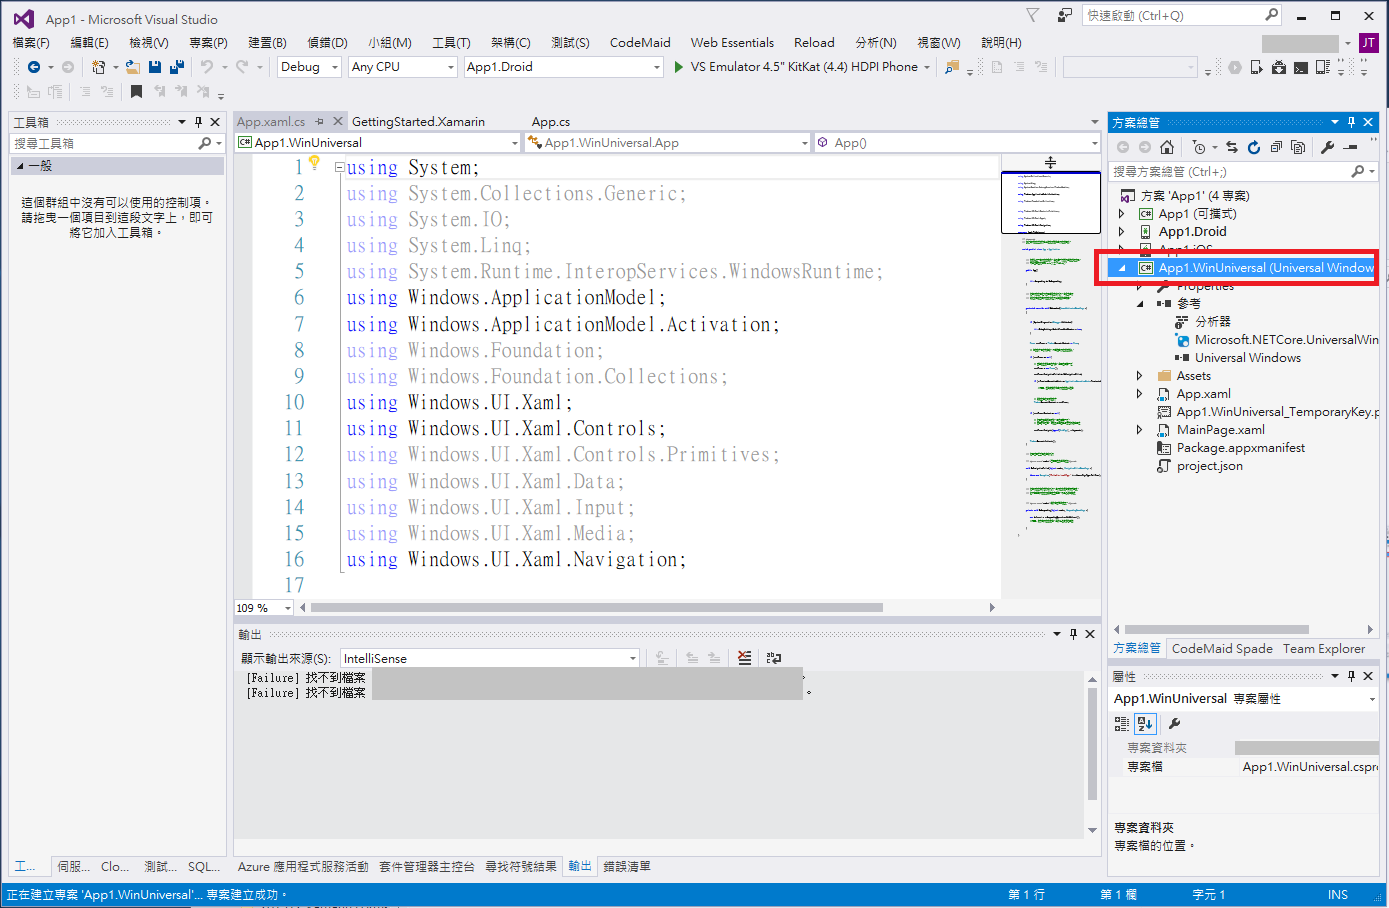The height and width of the screenshot is (908, 1389).
Task: Click the Save file icon
Action: (x=155, y=67)
